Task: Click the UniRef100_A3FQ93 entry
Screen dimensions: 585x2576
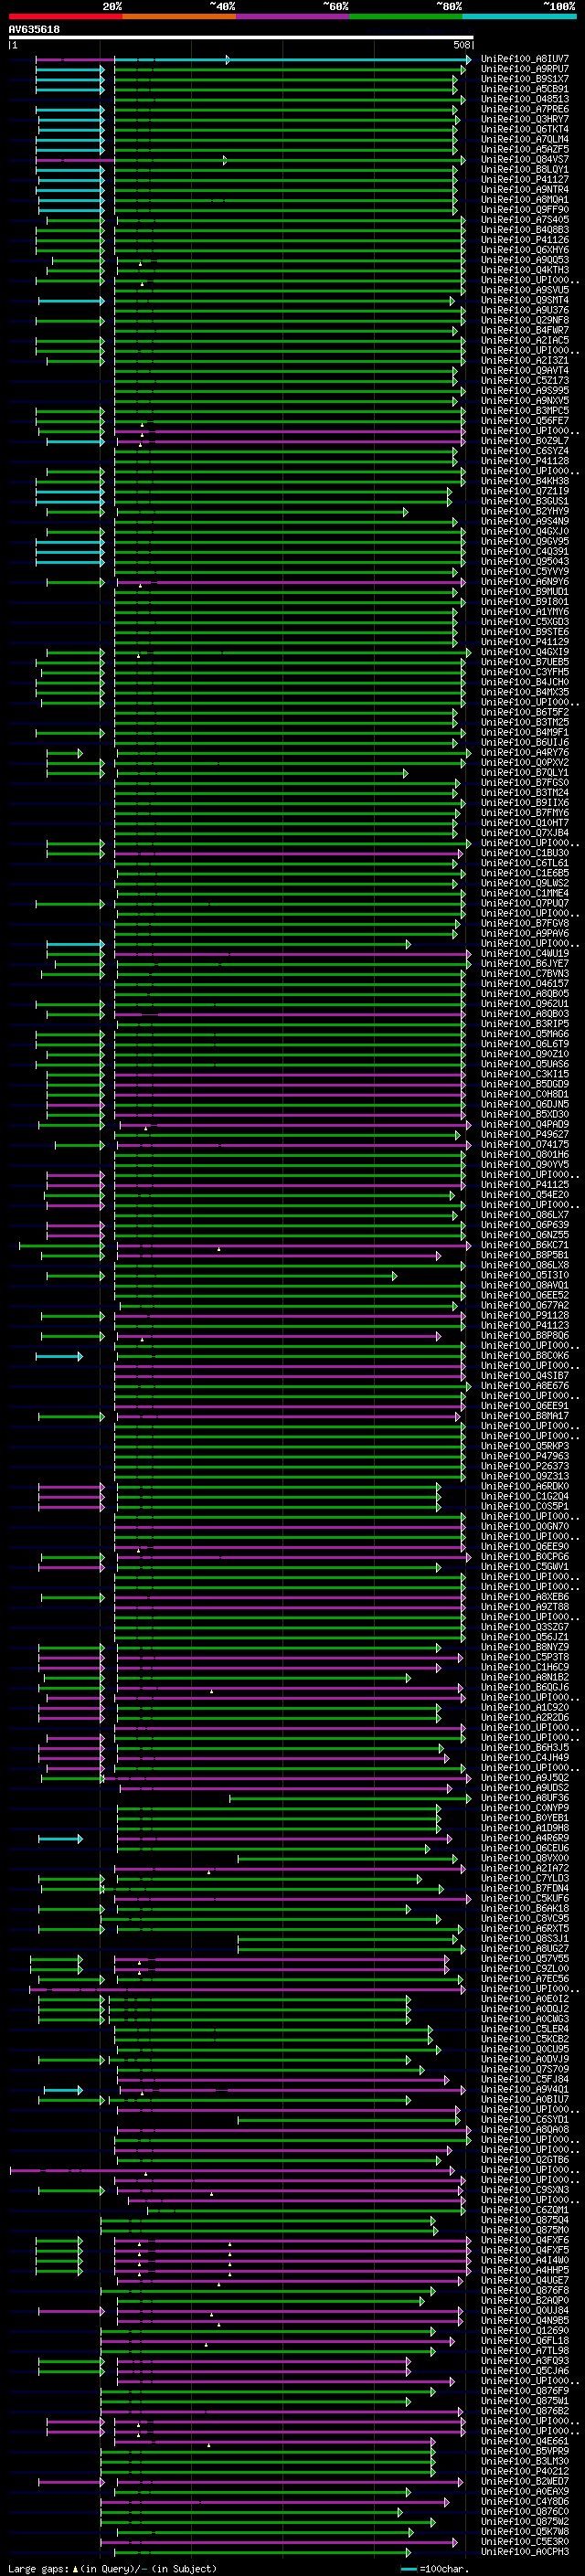Action: (x=525, y=2361)
